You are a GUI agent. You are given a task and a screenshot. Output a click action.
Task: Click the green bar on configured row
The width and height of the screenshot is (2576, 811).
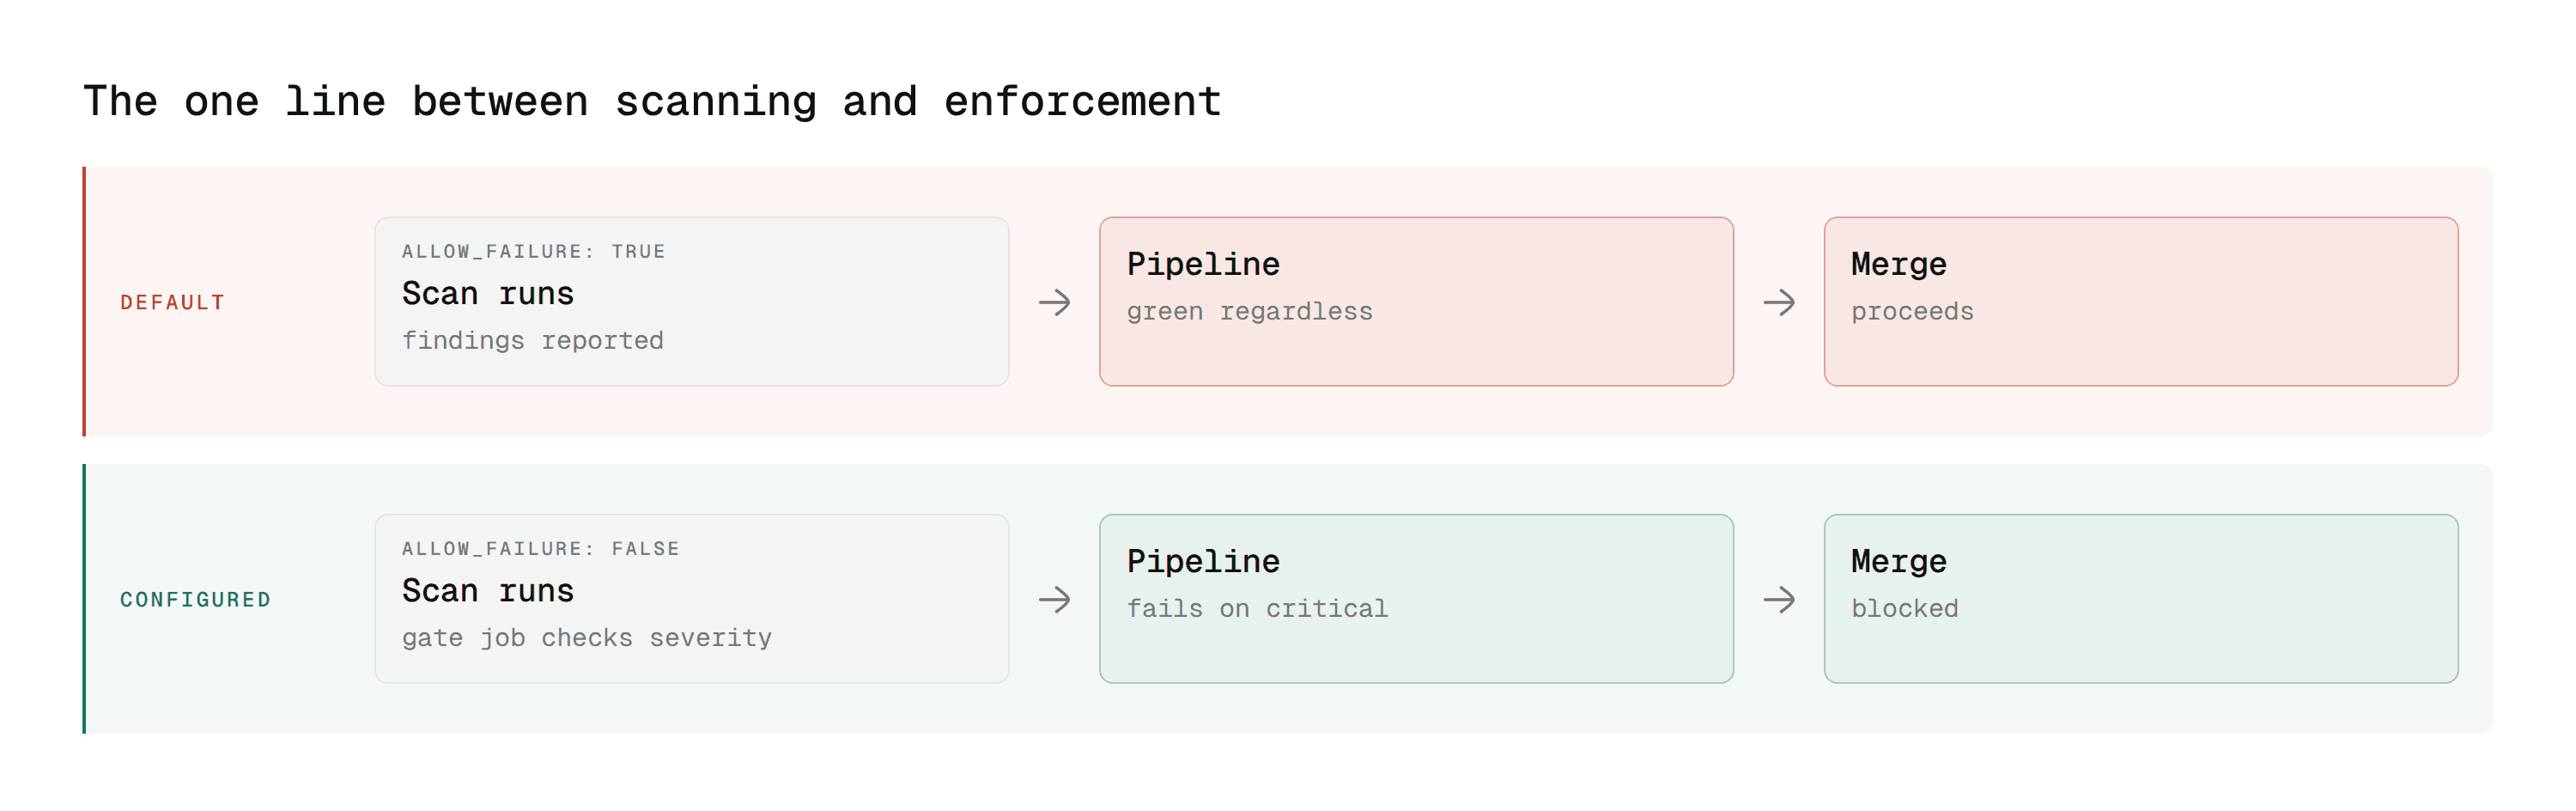[x=84, y=599]
